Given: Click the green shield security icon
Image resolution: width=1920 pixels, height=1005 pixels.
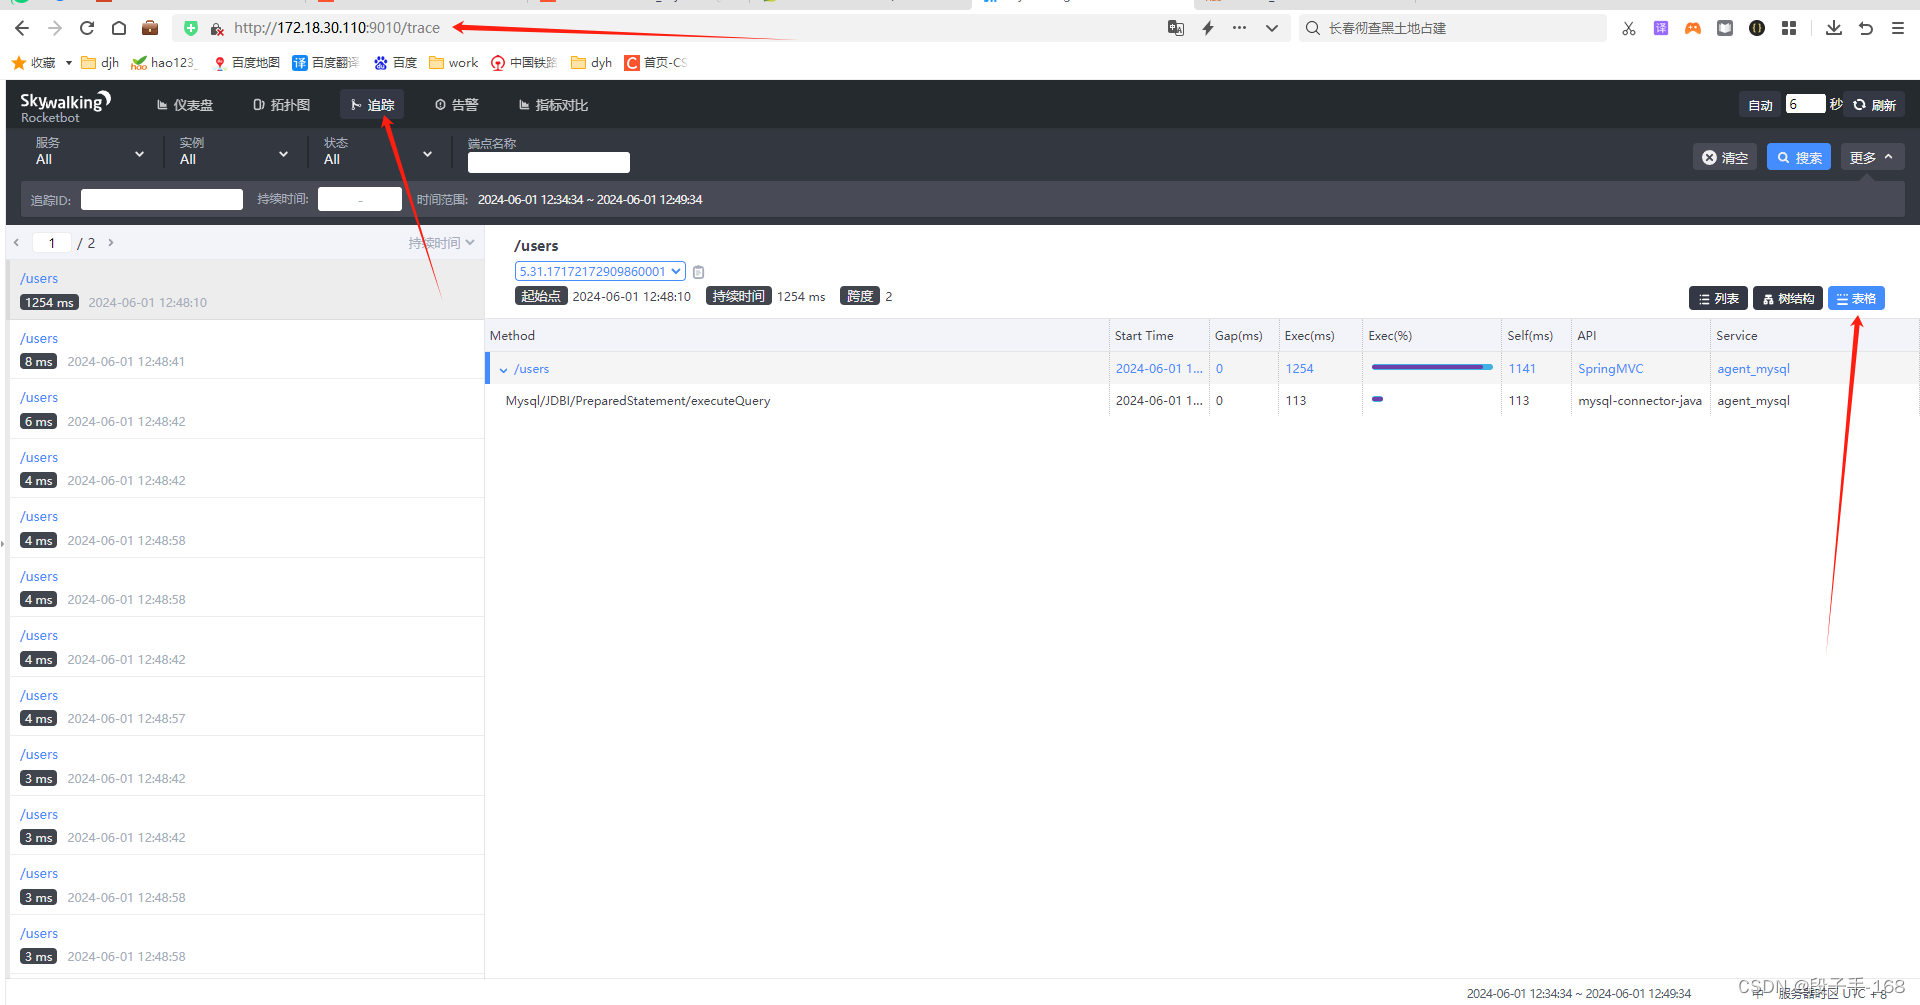Looking at the screenshot, I should pyautogui.click(x=191, y=28).
